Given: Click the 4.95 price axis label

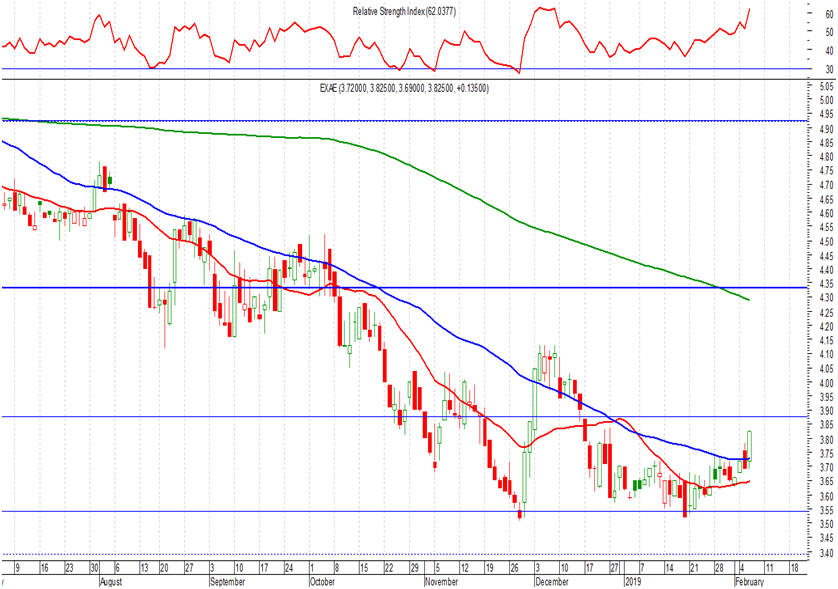Looking at the screenshot, I should (x=826, y=114).
